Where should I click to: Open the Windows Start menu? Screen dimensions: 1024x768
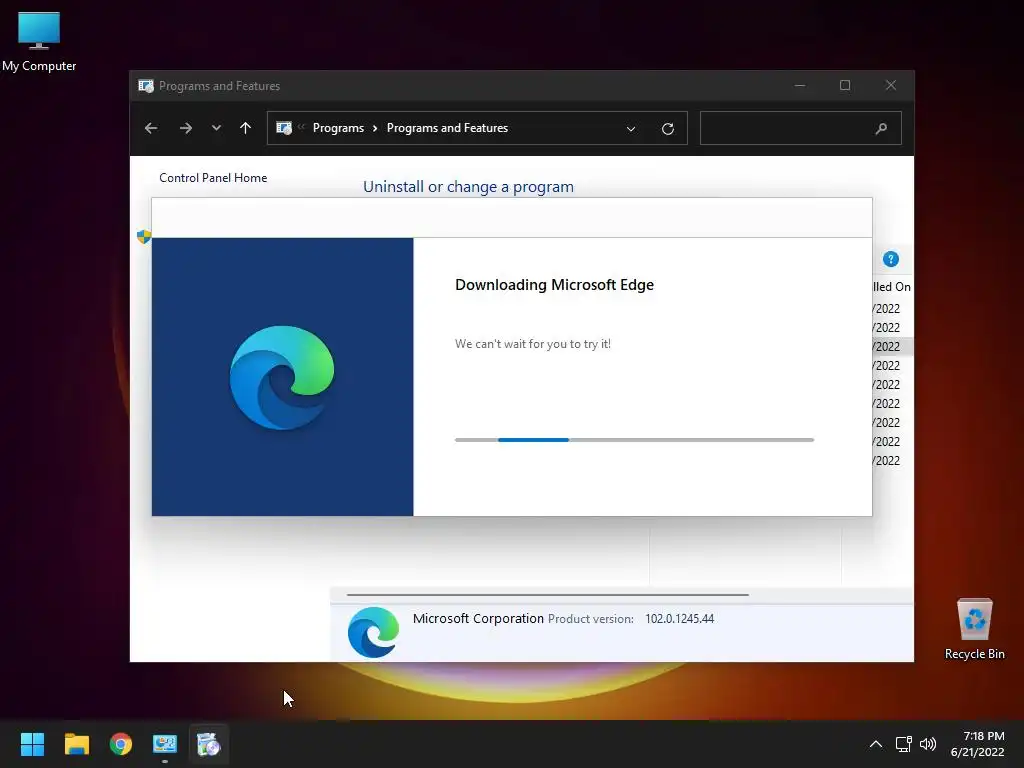pyautogui.click(x=32, y=744)
